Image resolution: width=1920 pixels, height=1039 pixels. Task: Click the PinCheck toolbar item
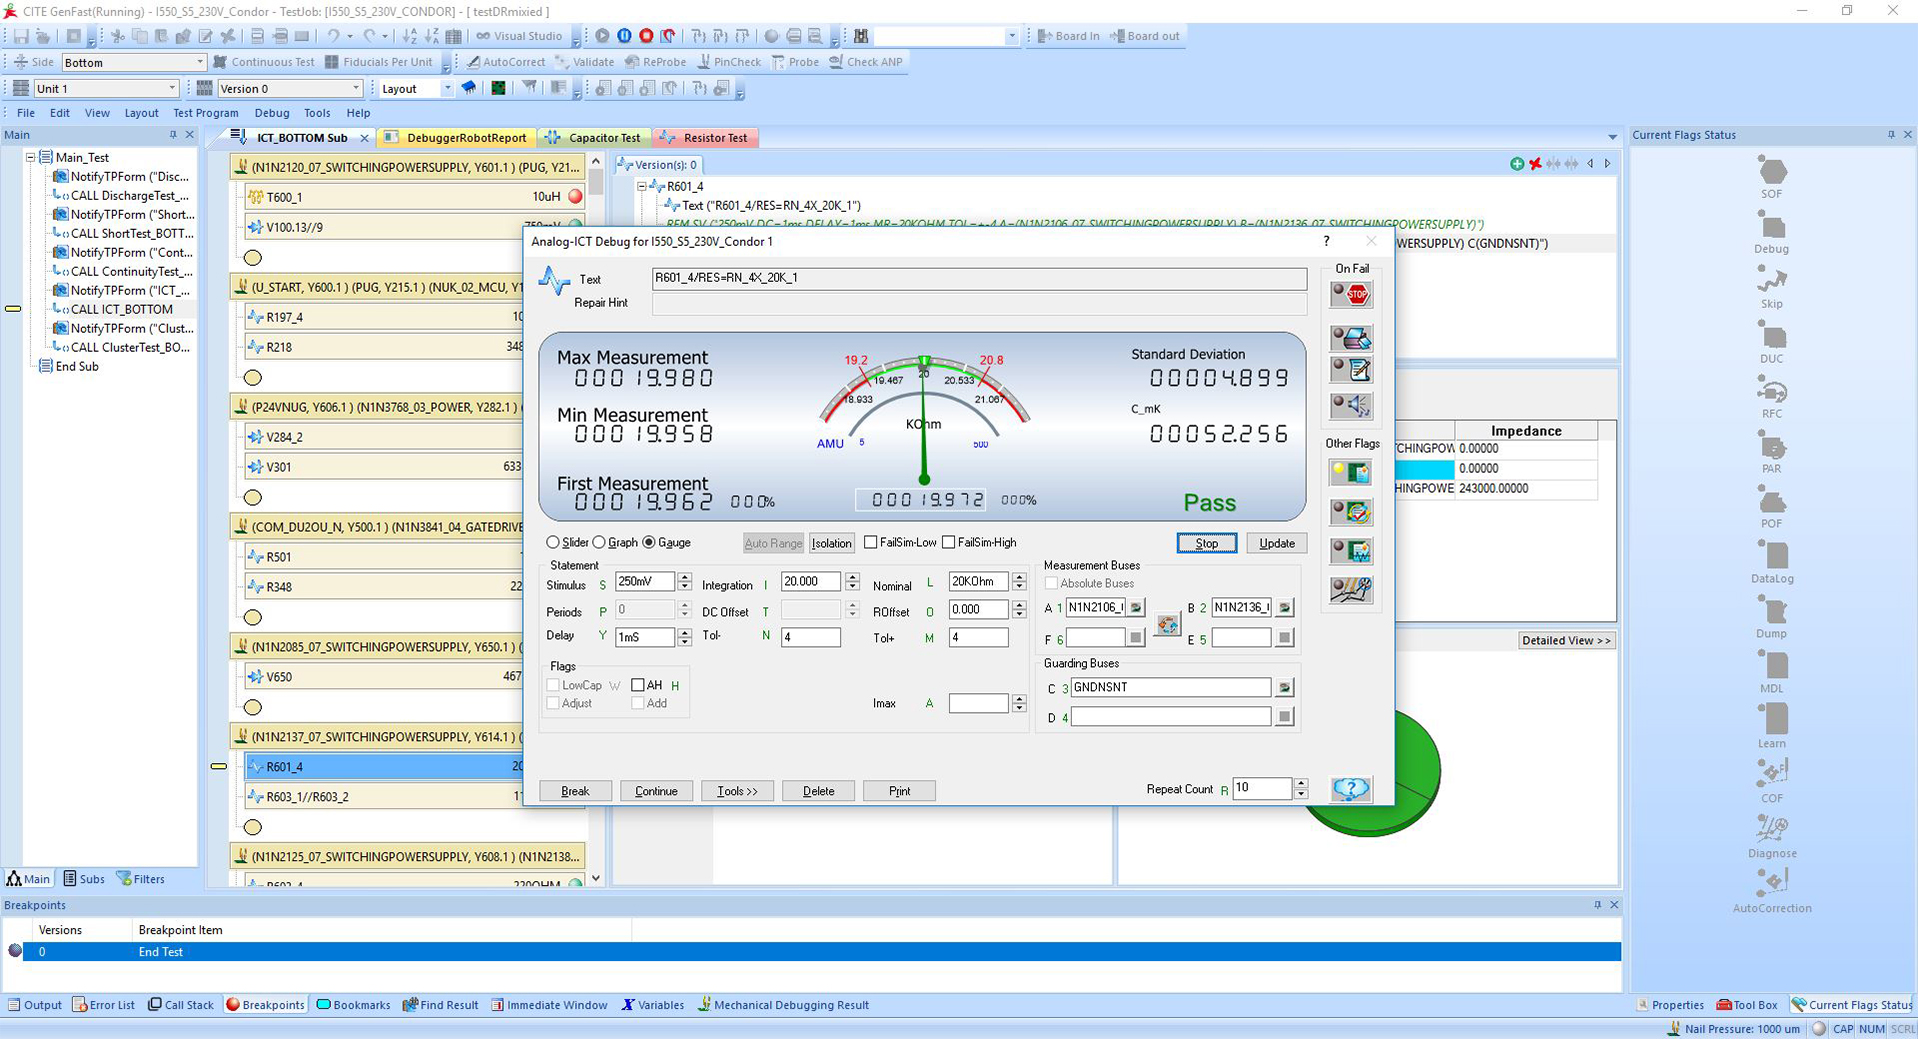729,62
